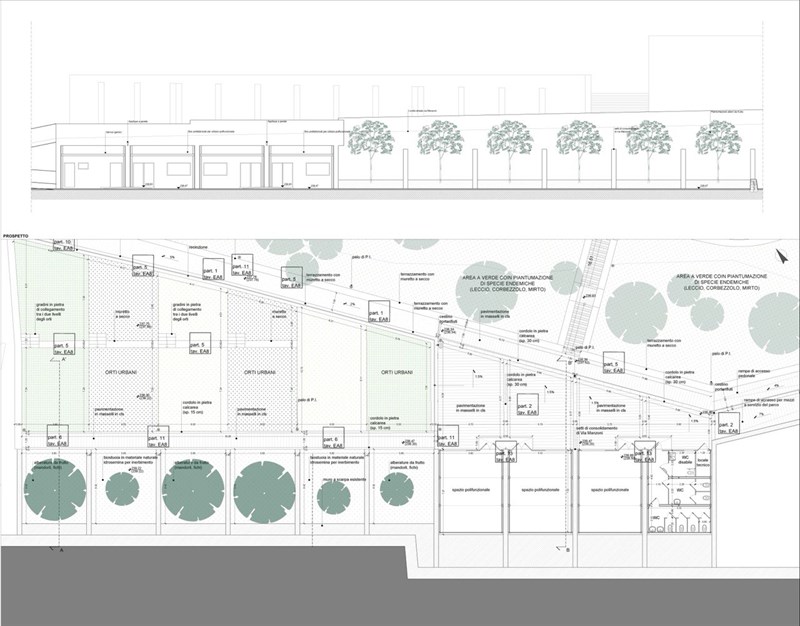Select the PROSPETTO drawing title
Image resolution: width=800 pixels, height=626 pixels.
16,236
